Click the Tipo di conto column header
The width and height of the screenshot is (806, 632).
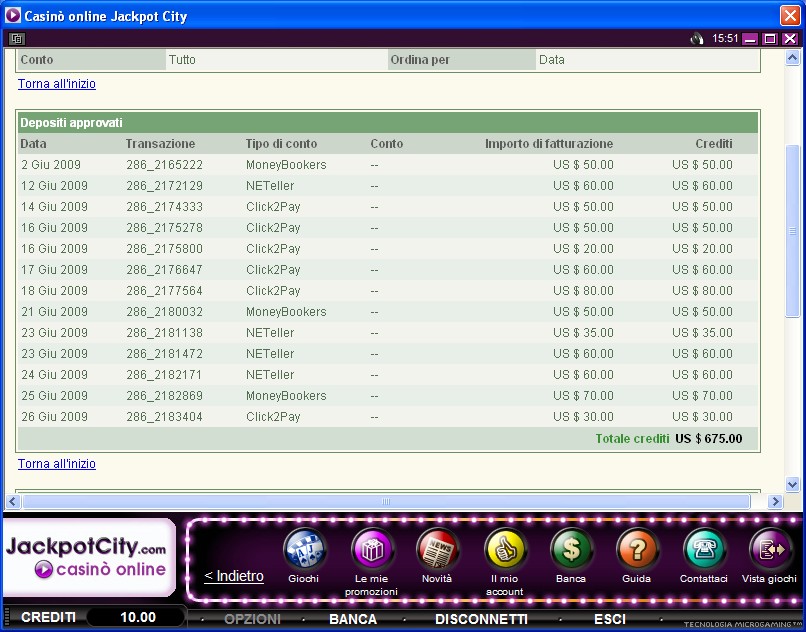(281, 143)
